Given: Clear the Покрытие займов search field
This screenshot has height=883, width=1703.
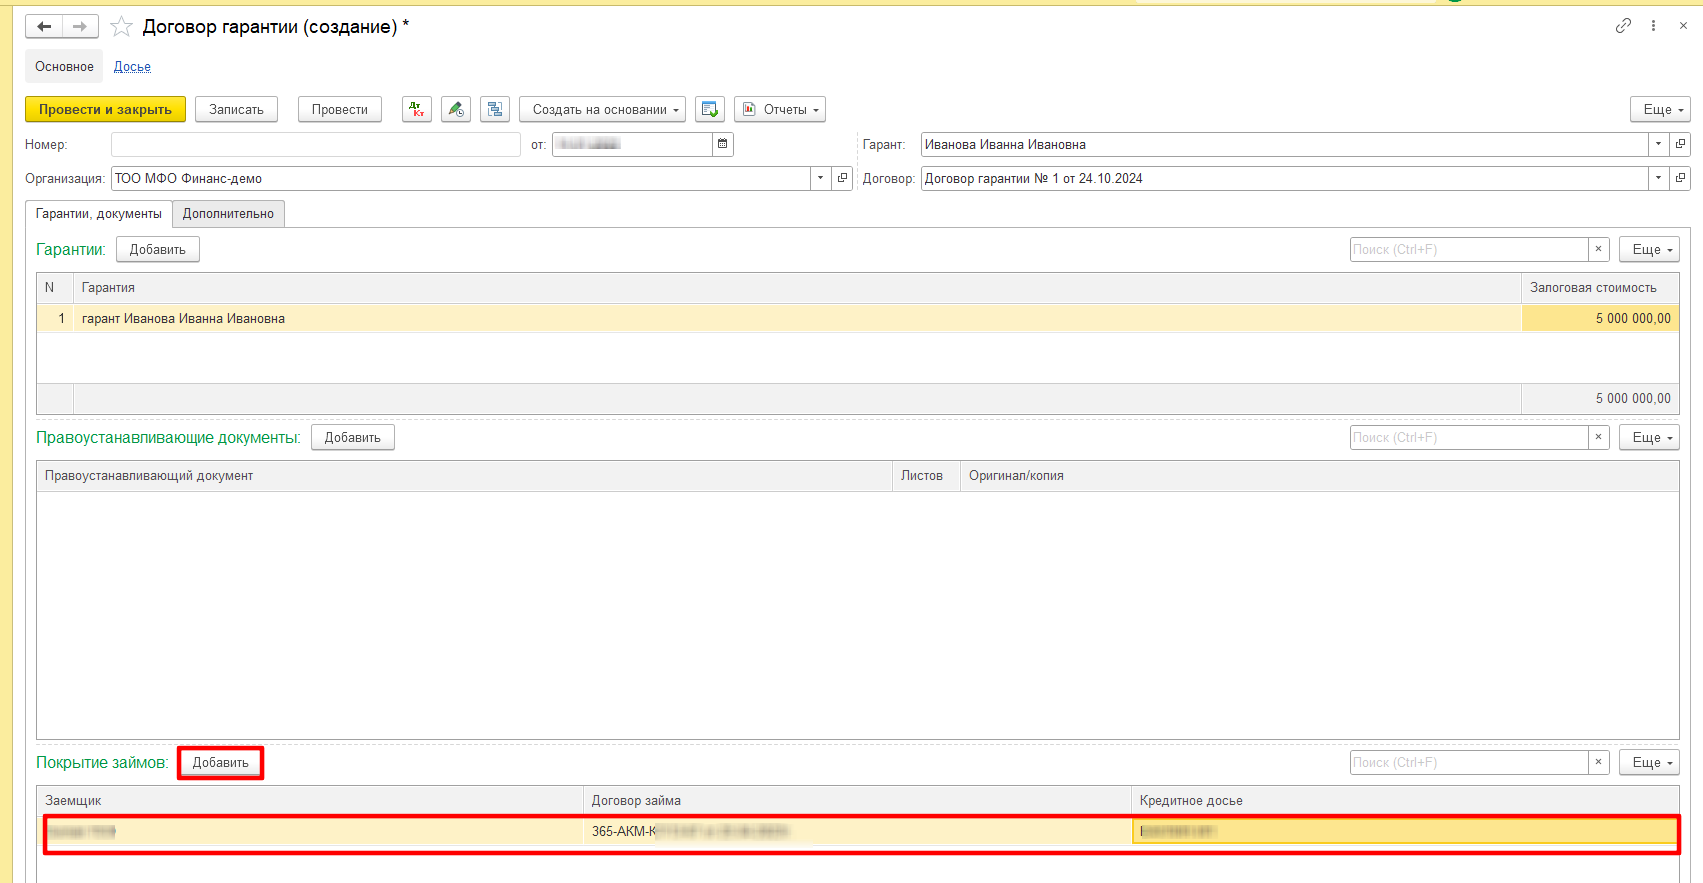Looking at the screenshot, I should 1598,762.
